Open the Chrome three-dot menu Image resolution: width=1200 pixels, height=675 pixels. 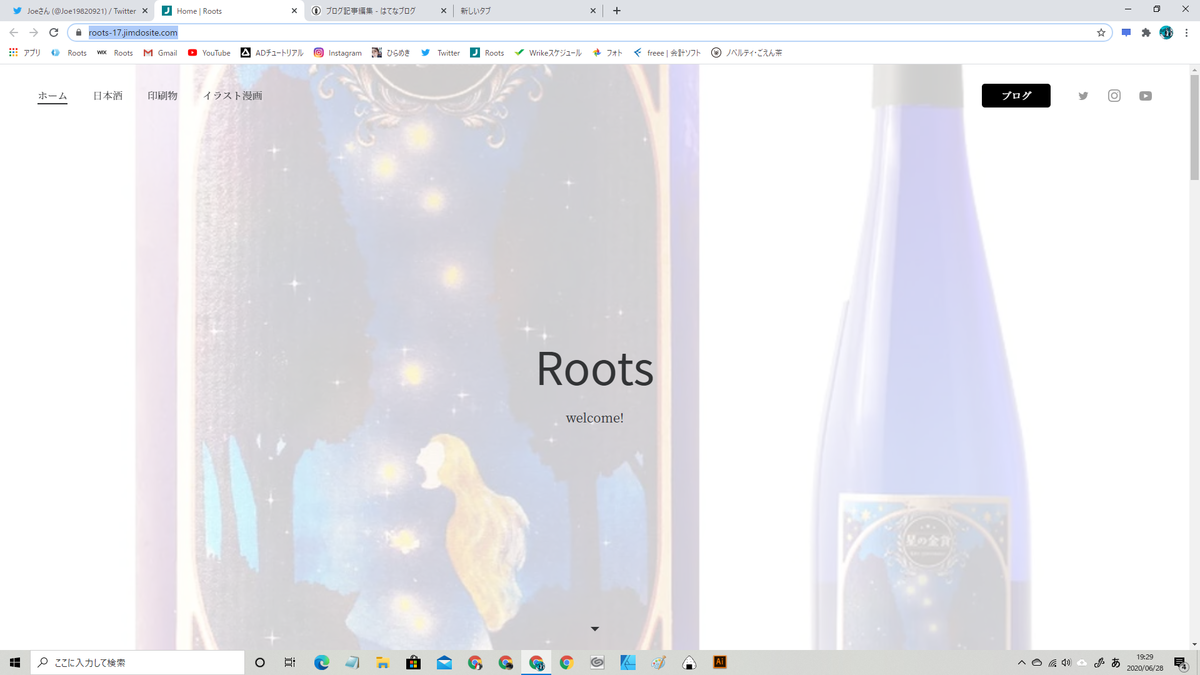tap(1187, 32)
